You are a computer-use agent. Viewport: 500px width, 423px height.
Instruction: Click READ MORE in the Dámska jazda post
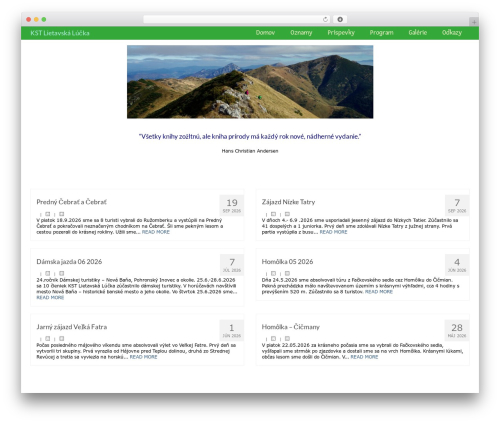(x=50, y=297)
